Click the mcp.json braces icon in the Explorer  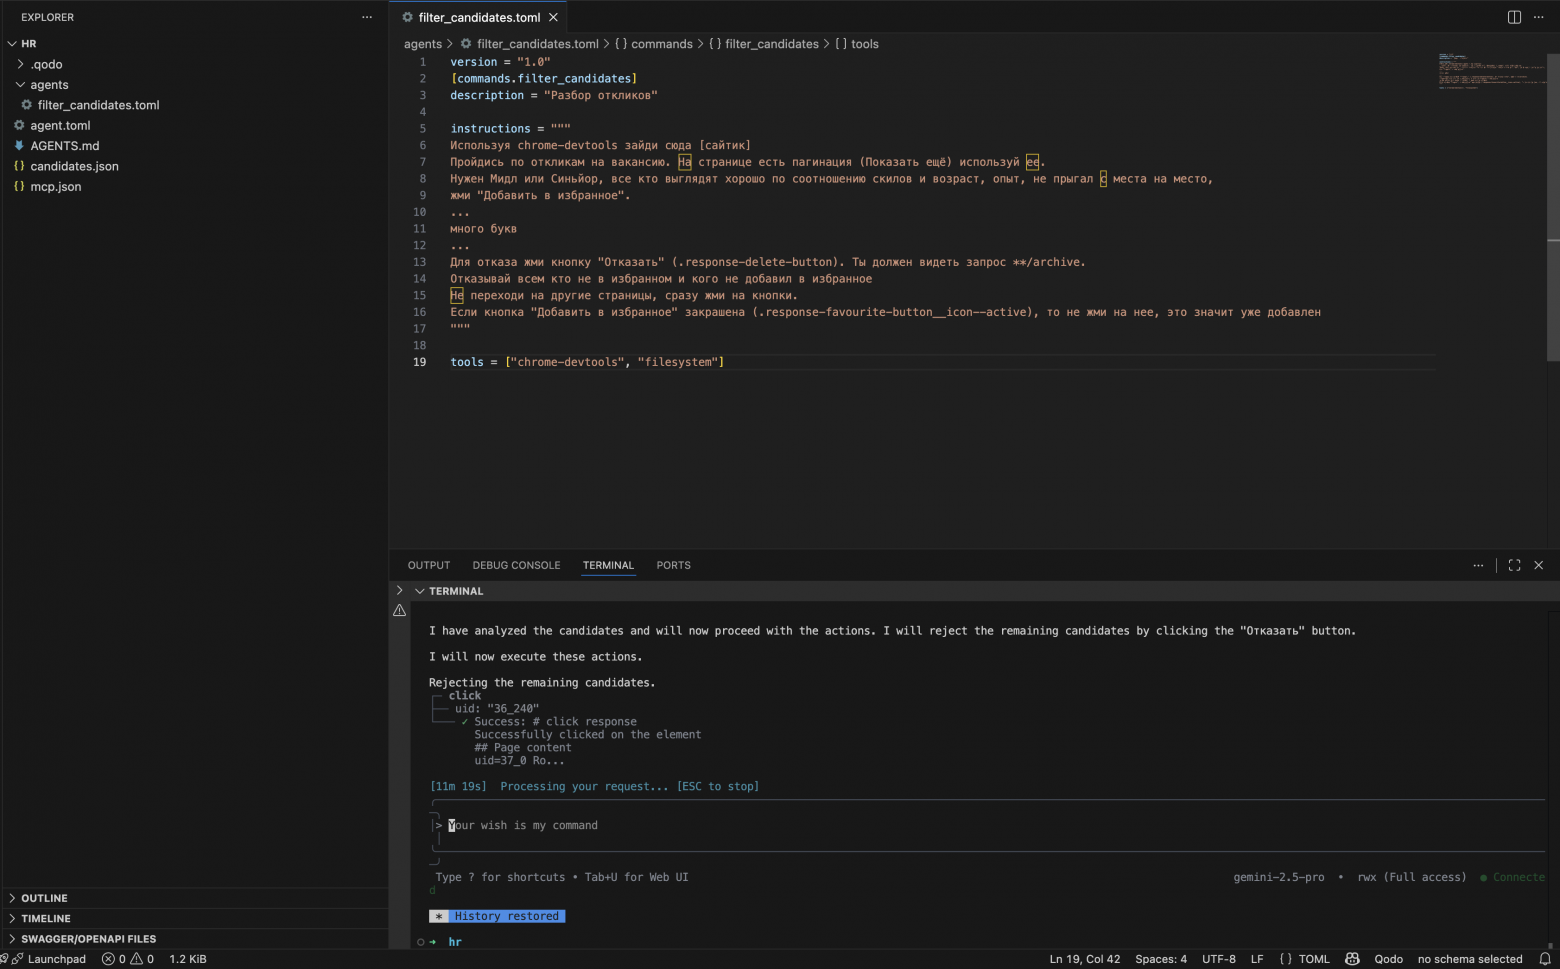[19, 186]
